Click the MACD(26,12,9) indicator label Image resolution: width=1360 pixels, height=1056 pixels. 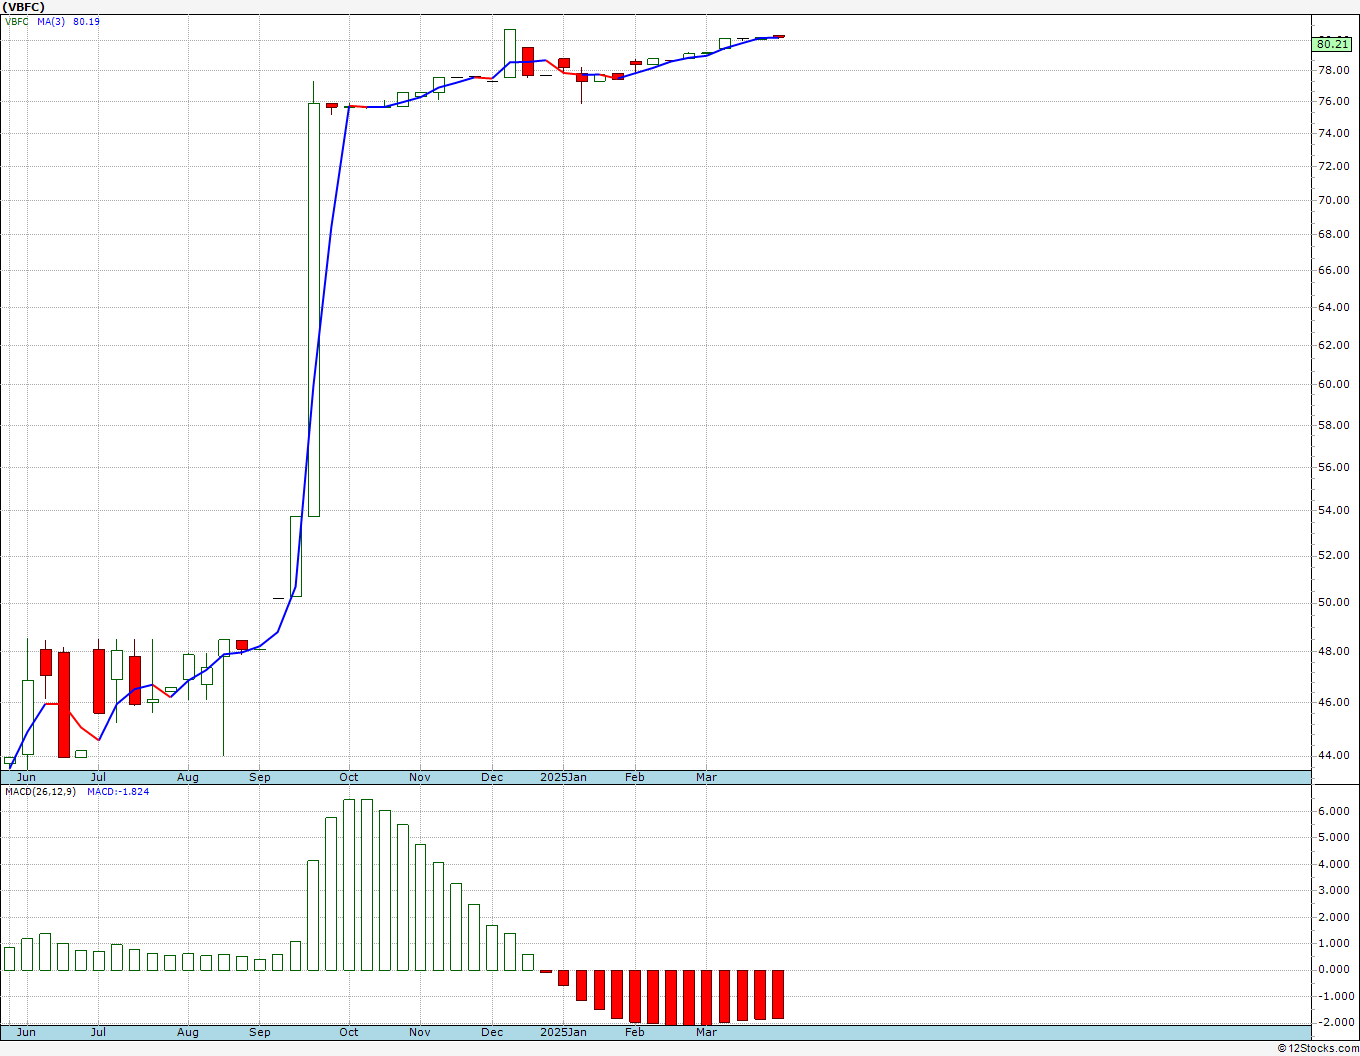(40, 792)
